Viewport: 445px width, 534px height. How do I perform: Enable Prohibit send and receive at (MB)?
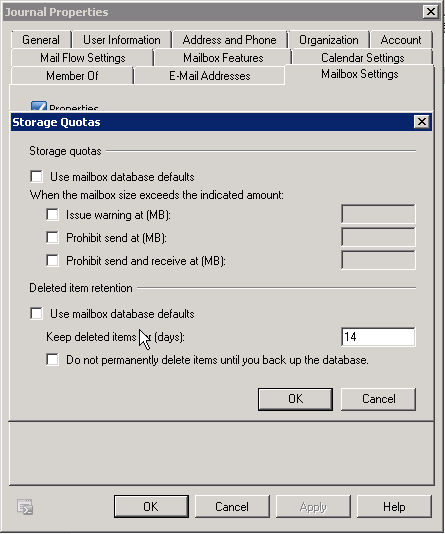pyautogui.click(x=52, y=261)
